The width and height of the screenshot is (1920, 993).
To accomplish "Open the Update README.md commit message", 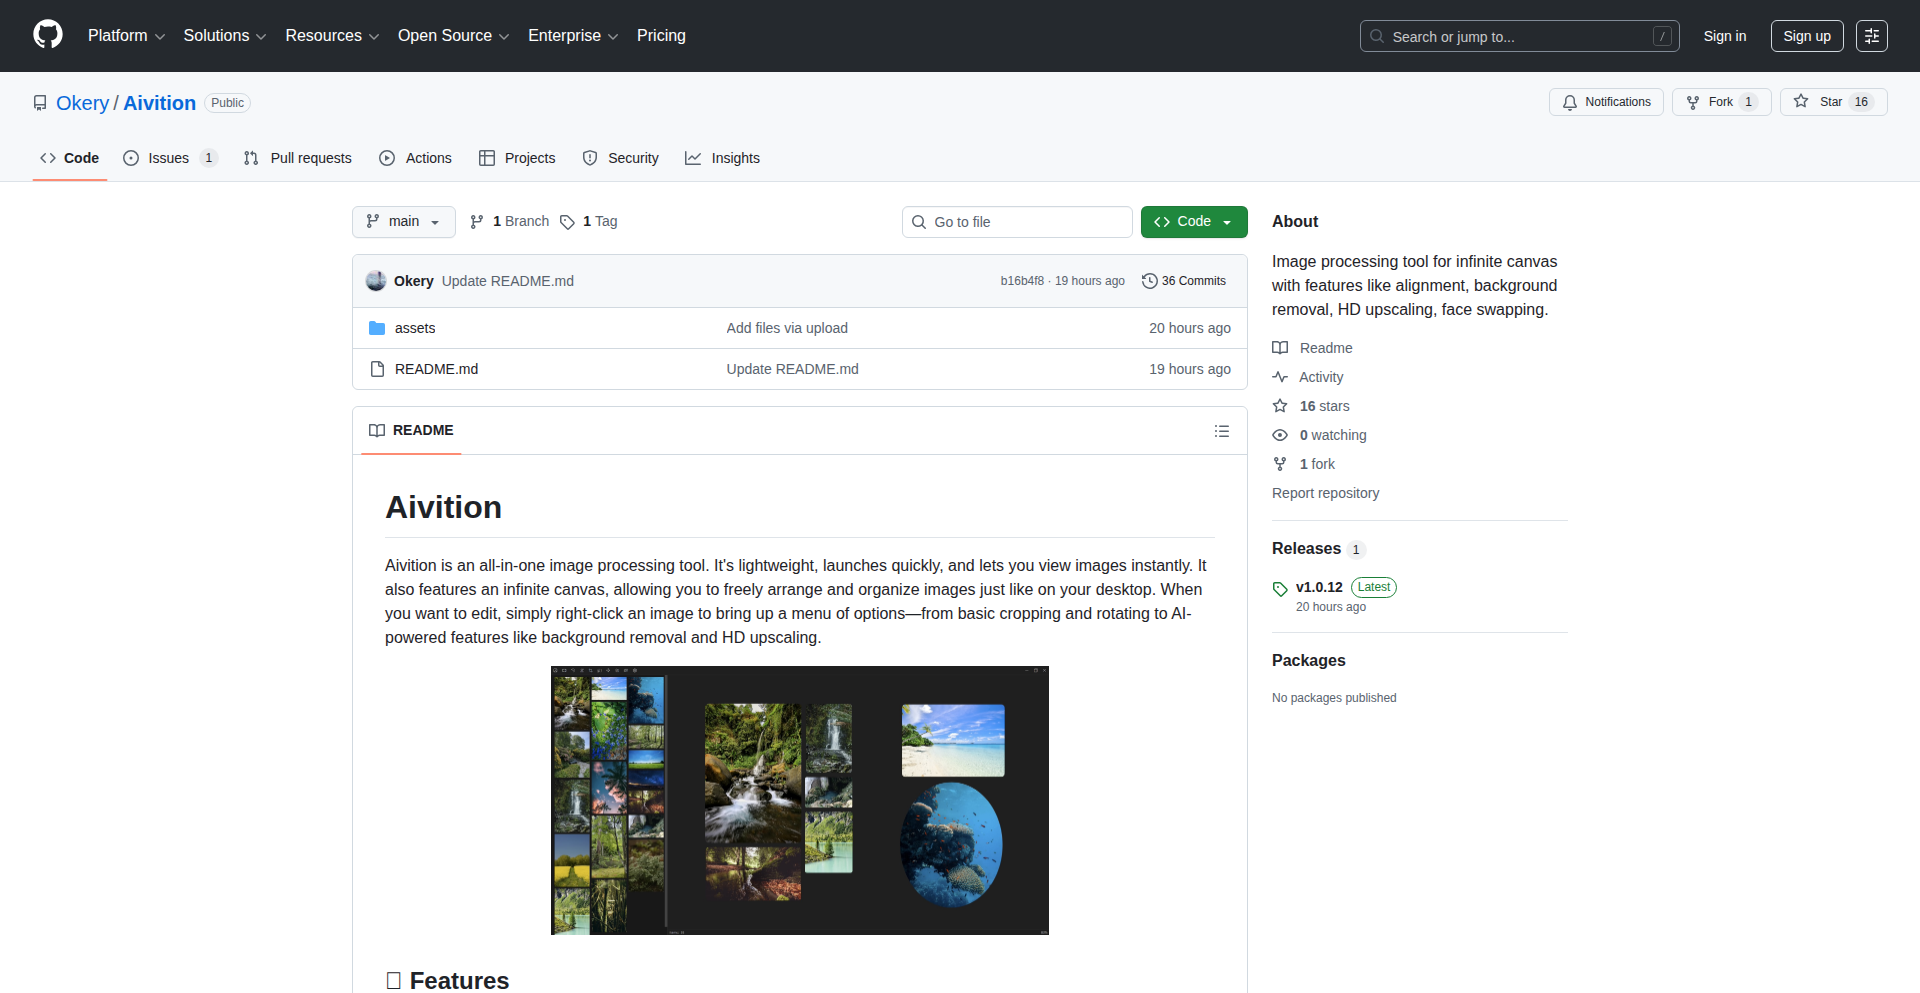I will coord(508,281).
